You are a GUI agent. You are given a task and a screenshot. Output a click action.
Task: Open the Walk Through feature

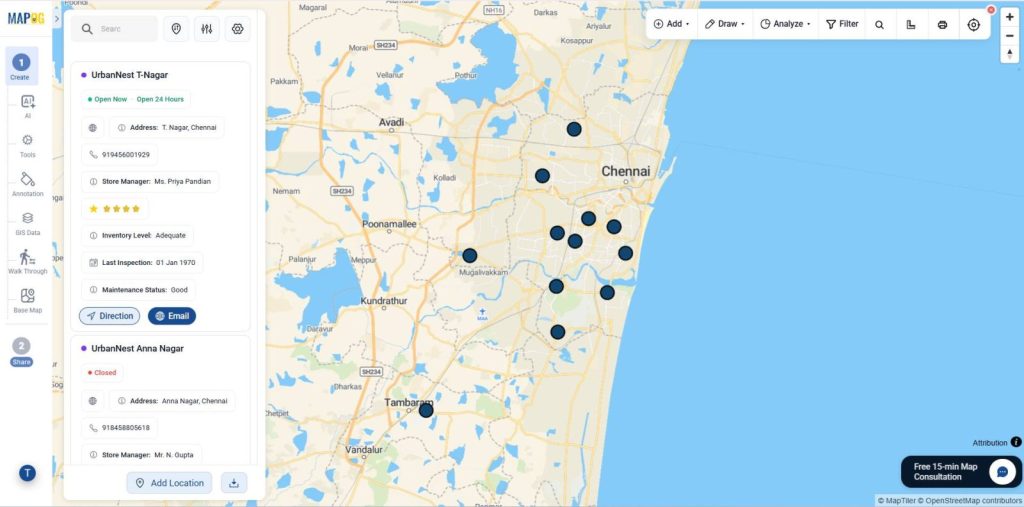coord(27,261)
